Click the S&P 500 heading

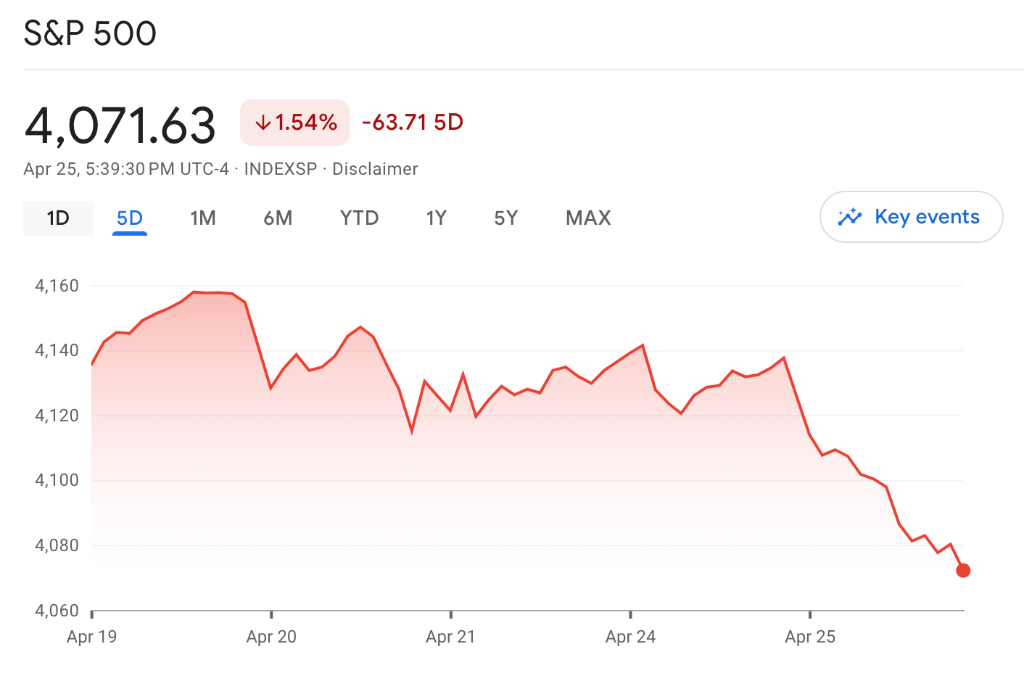tap(90, 34)
